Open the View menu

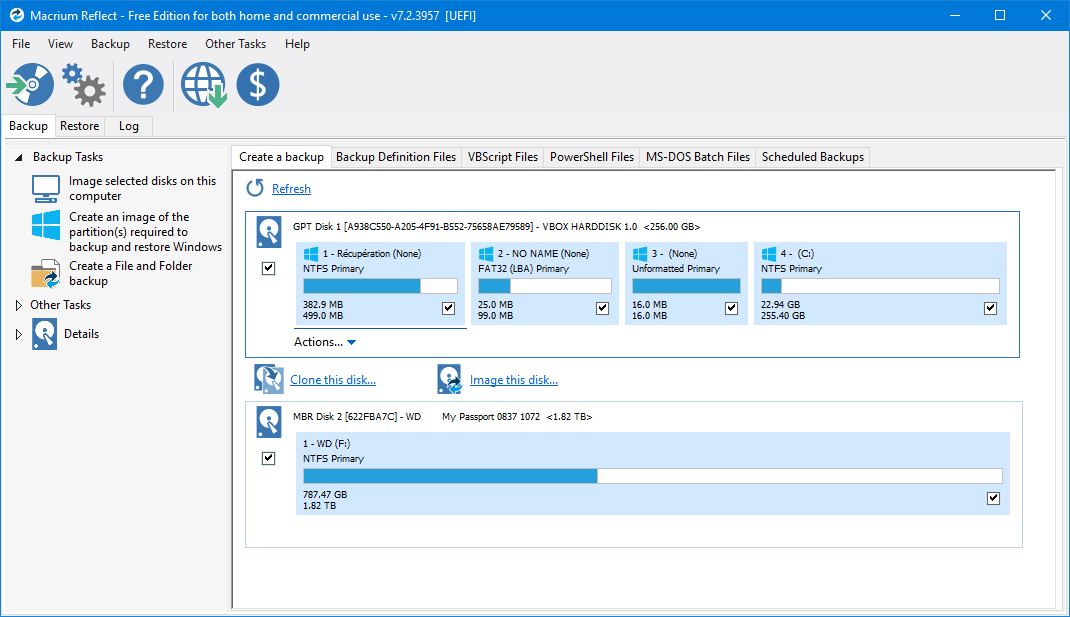60,44
